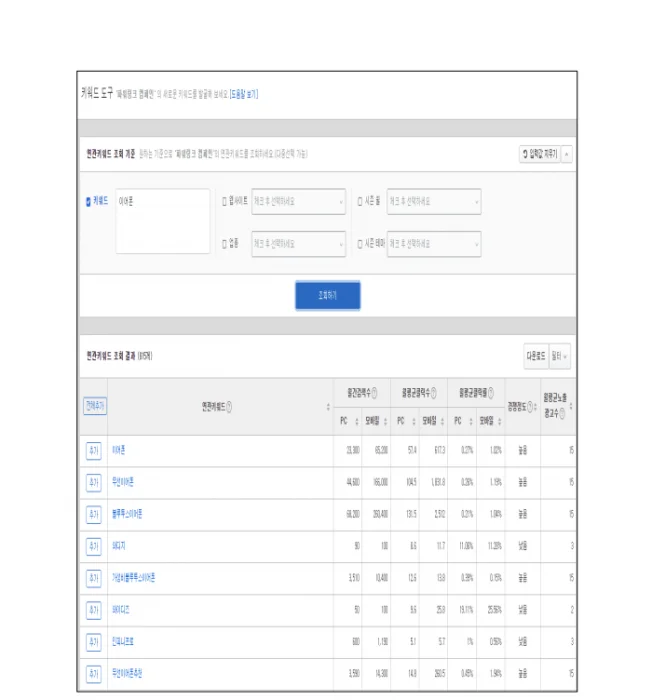This screenshot has height=700, width=652.
Task: Sort 월평균클릭수 PC column
Action: [x=414, y=421]
